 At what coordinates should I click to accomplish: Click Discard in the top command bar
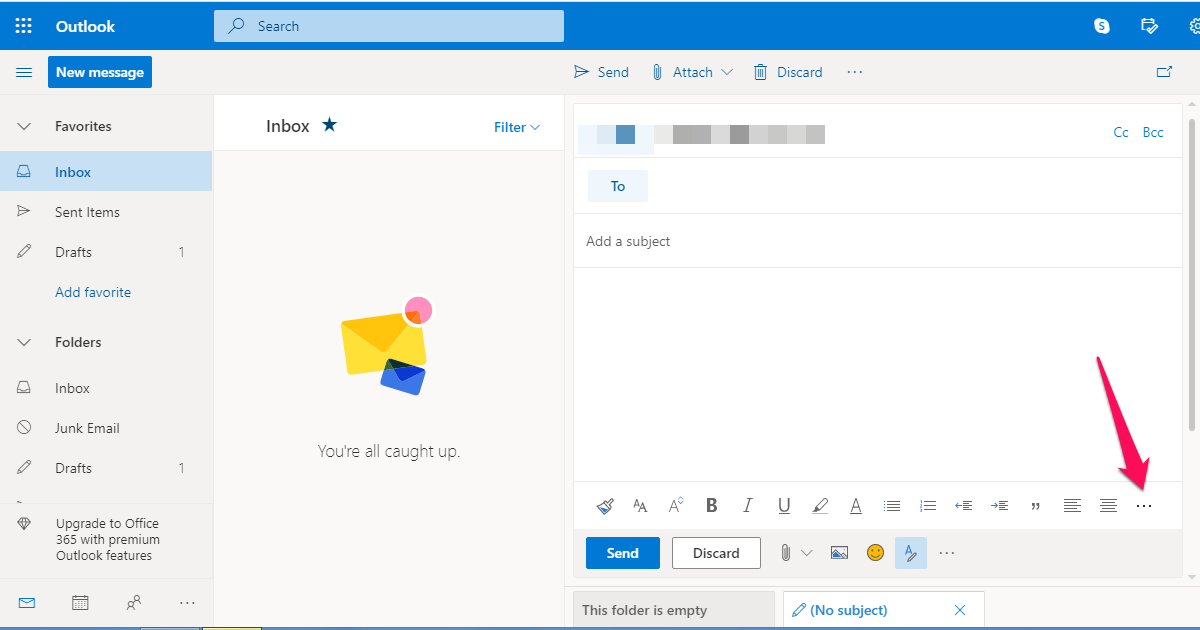788,72
